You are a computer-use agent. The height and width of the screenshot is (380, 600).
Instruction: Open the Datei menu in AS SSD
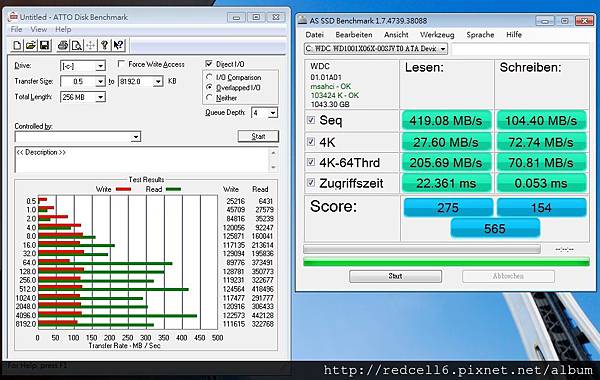coord(315,35)
